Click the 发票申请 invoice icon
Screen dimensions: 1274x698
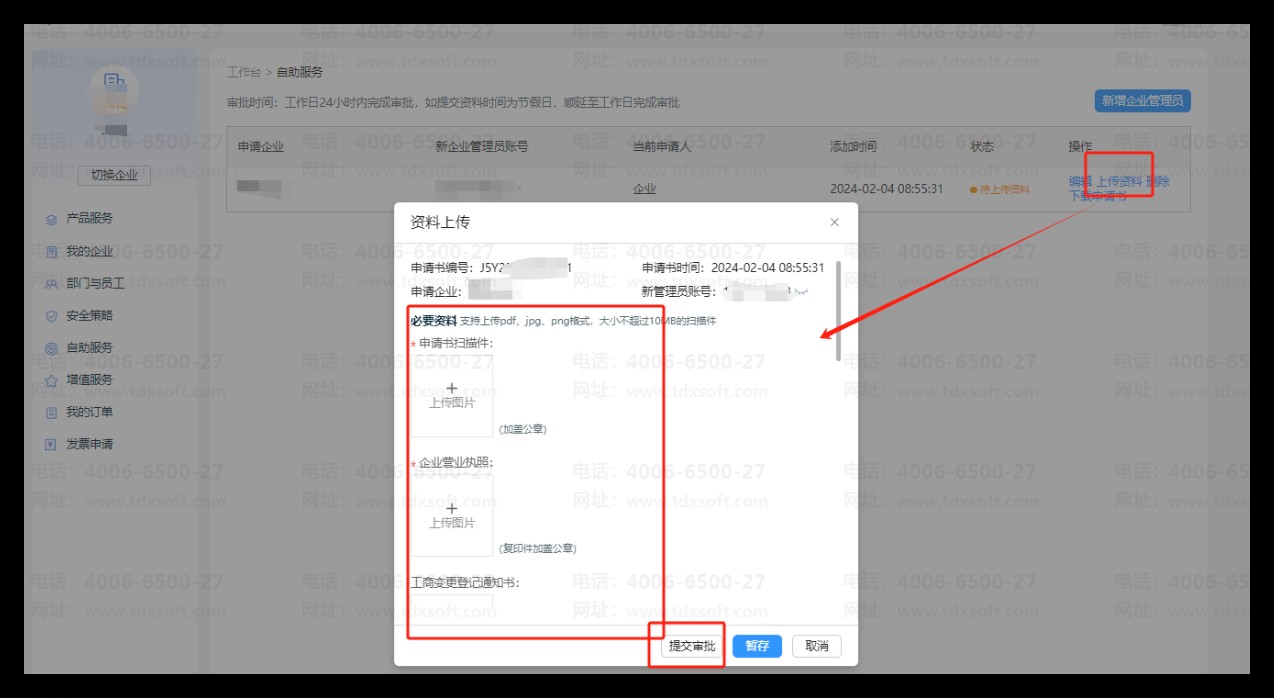click(x=51, y=444)
